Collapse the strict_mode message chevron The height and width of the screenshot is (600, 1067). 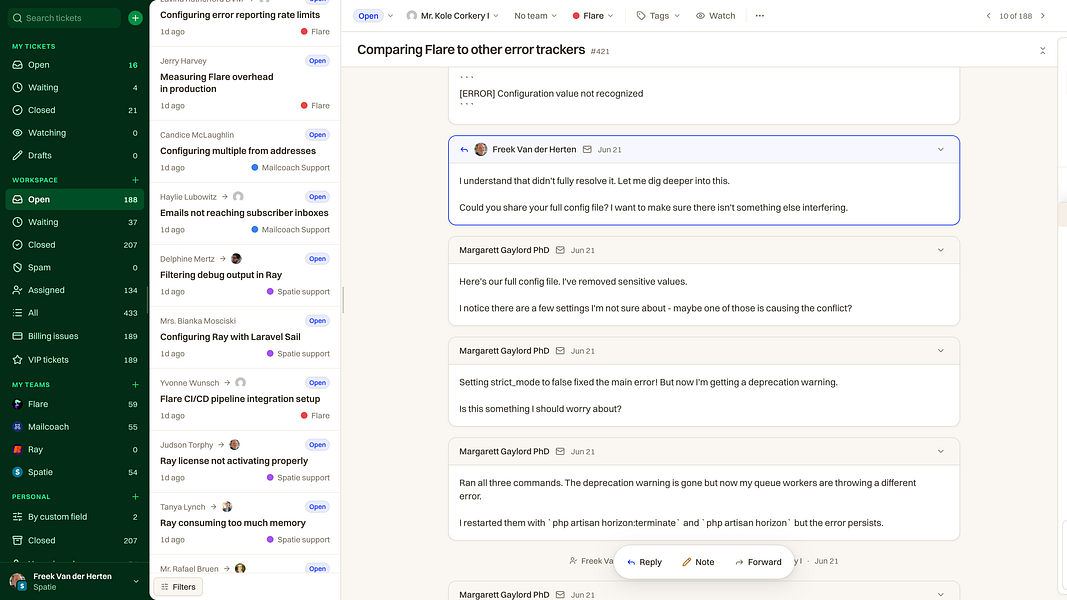click(940, 351)
